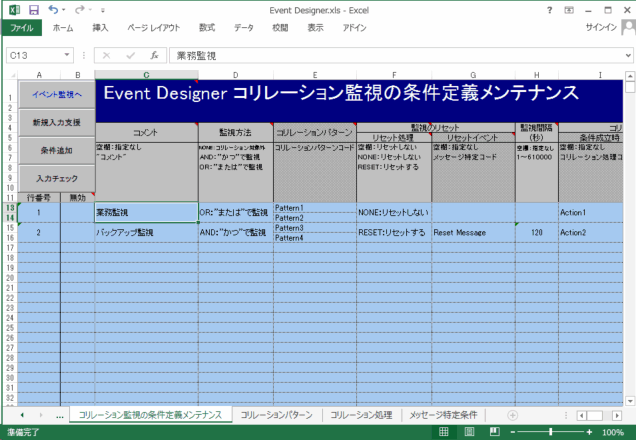Viewport: 636px width, 440px height.
Task: Select the Reset Message cell
Action: [473, 232]
